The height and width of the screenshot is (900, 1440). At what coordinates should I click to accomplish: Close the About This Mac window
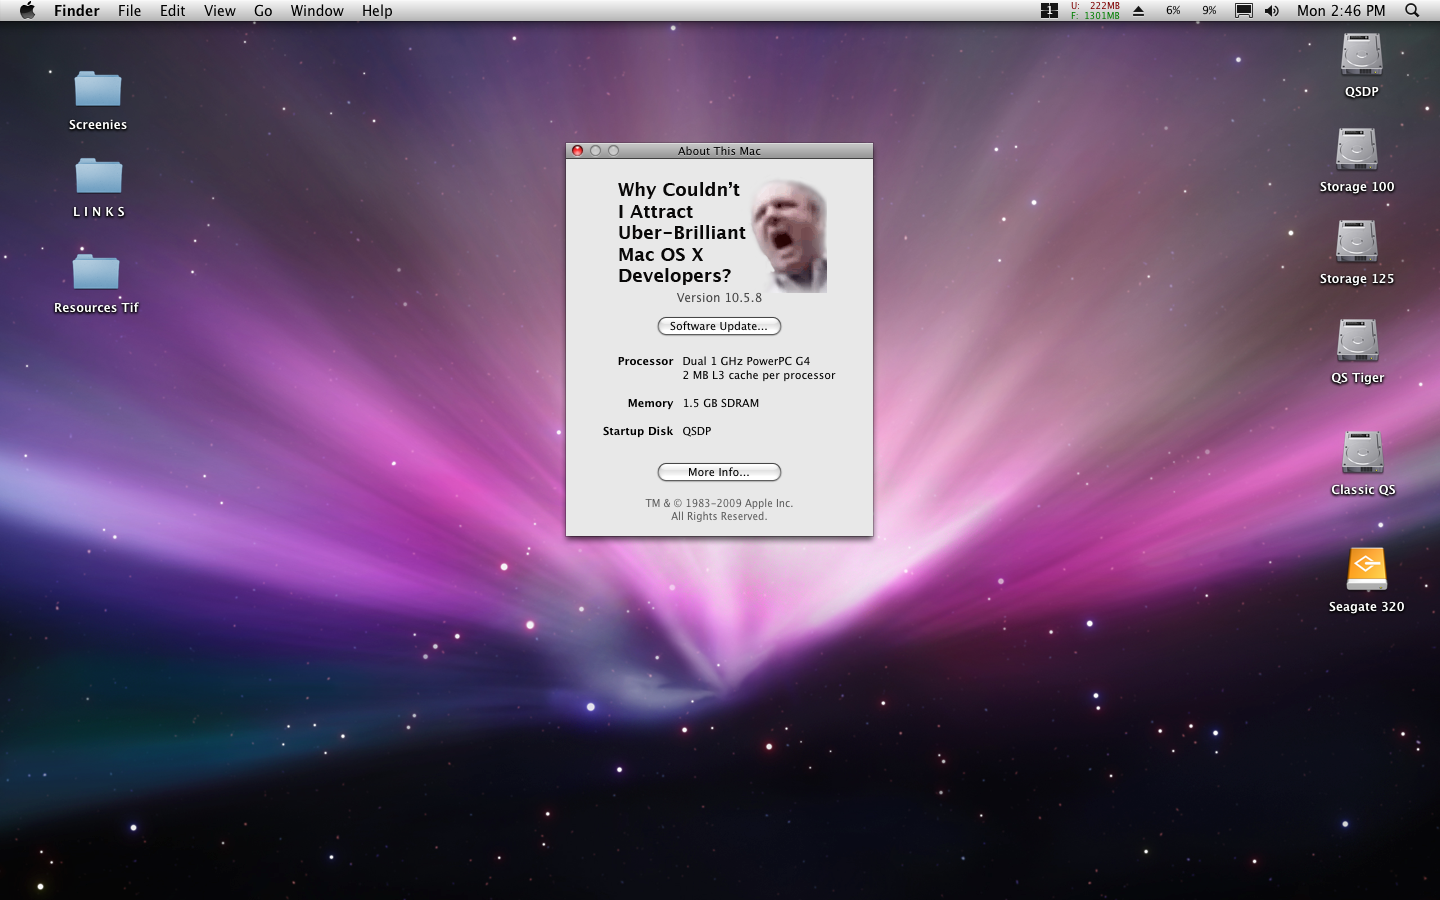tap(577, 151)
